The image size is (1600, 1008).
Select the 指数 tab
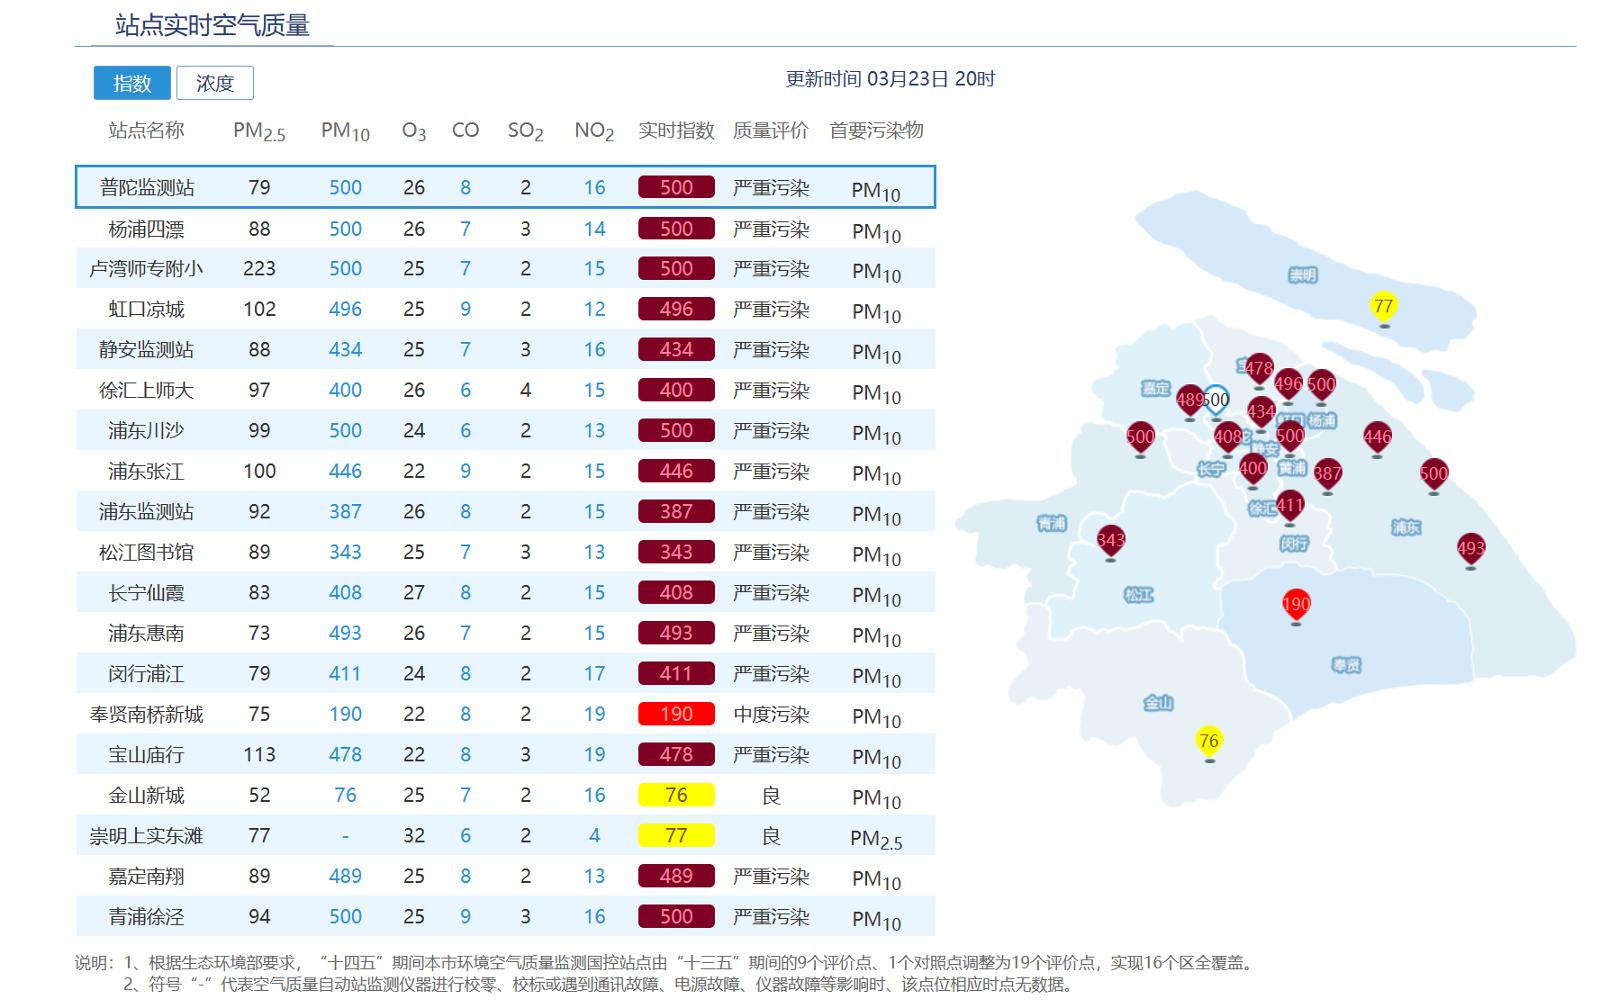pos(132,83)
